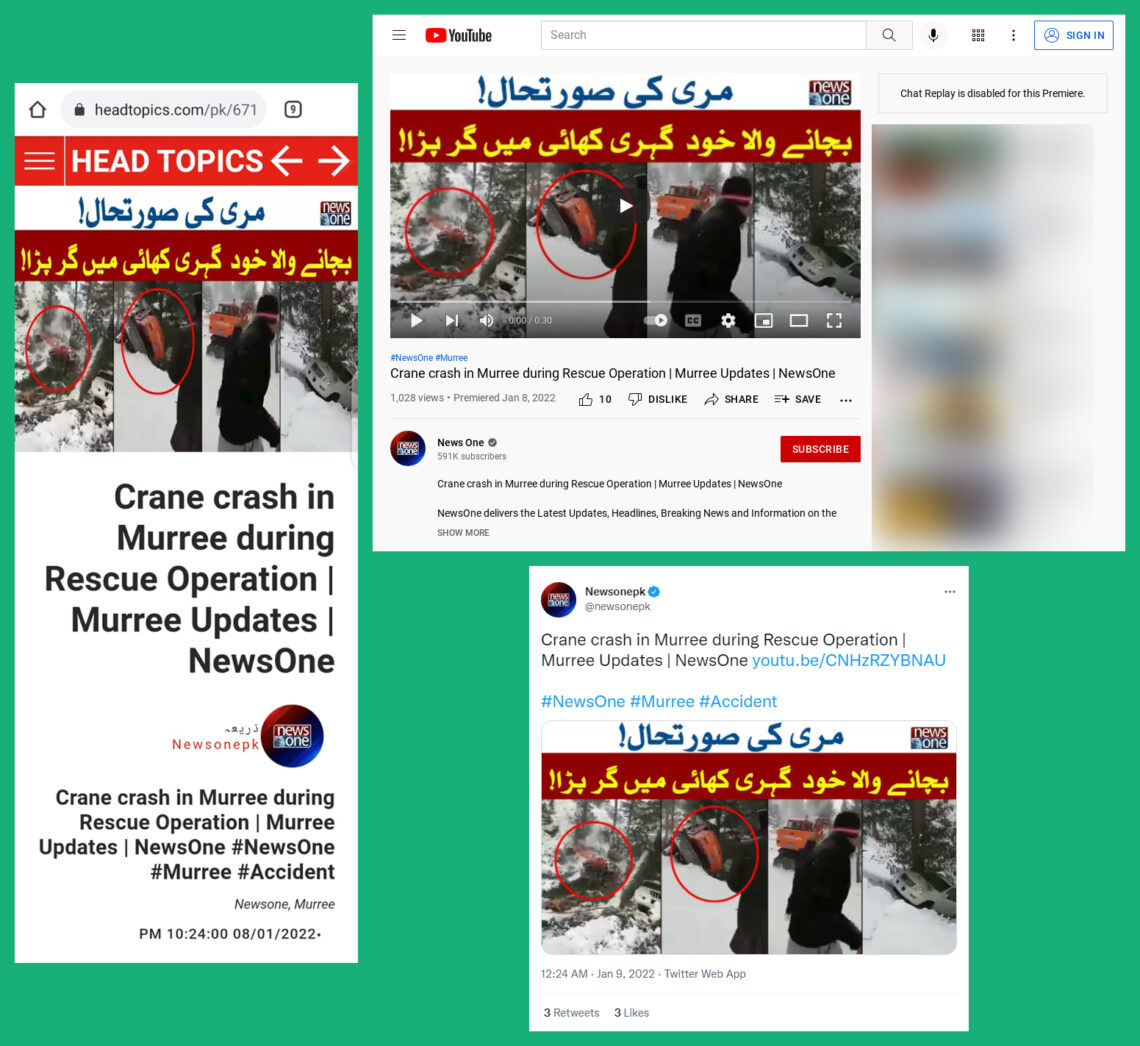The height and width of the screenshot is (1046, 1140).
Task: Click into the YouTube Search field
Action: tap(703, 35)
